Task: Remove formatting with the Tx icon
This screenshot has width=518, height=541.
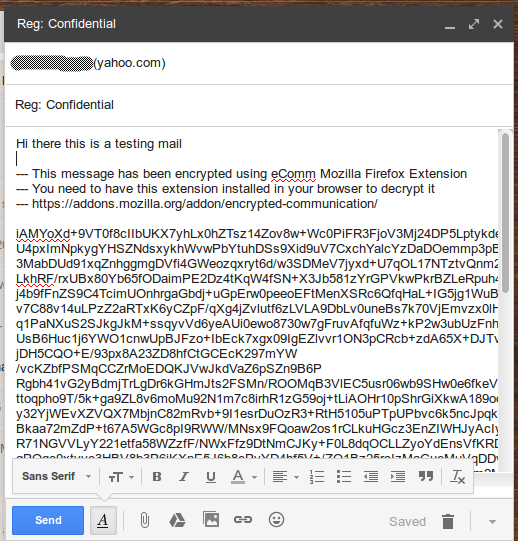Action: 457,477
